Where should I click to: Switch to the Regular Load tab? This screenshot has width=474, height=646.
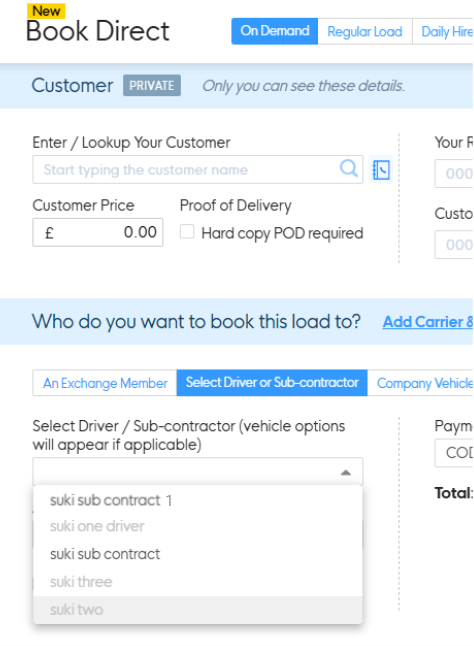click(365, 31)
